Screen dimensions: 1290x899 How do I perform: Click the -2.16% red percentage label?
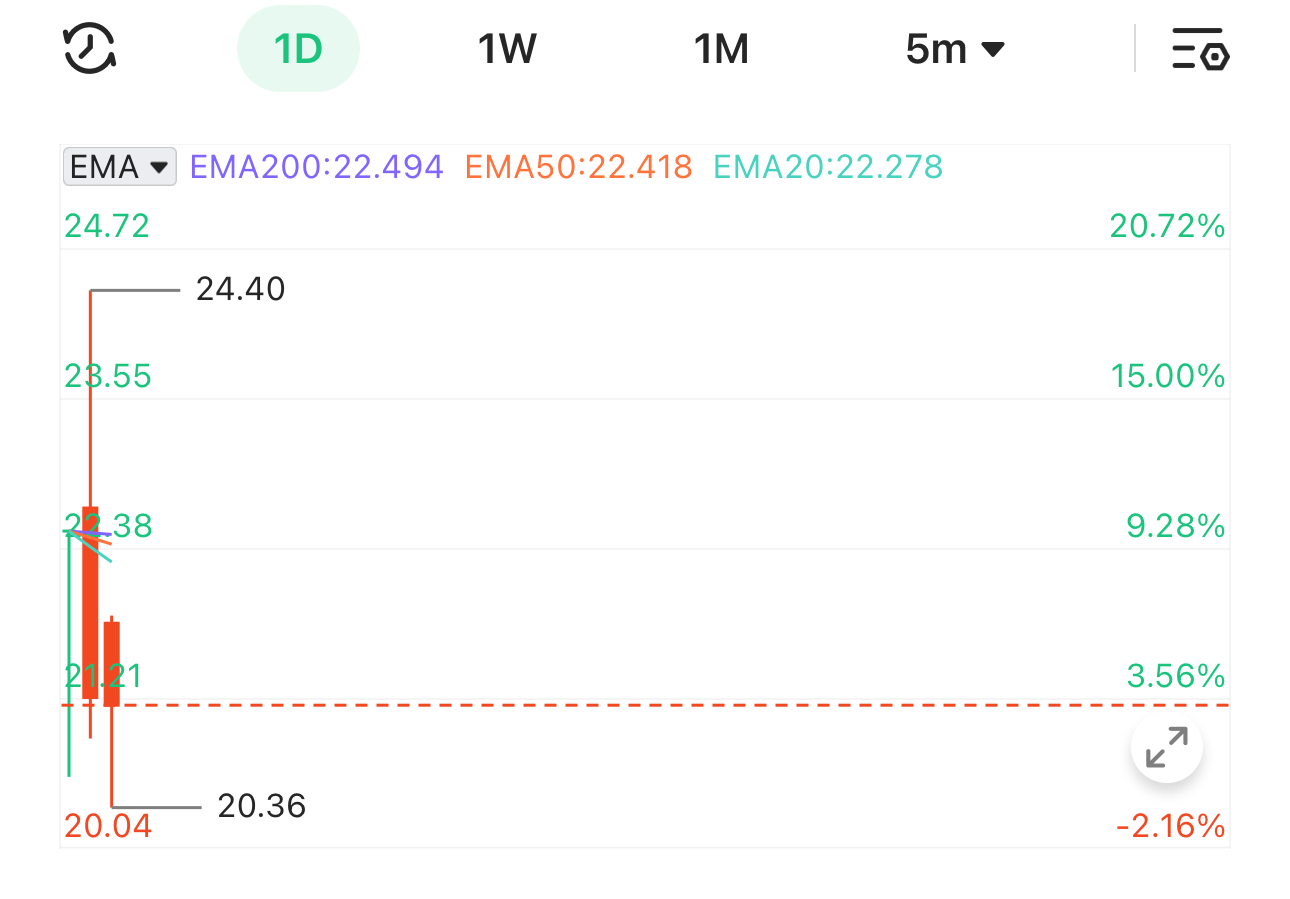click(1170, 826)
